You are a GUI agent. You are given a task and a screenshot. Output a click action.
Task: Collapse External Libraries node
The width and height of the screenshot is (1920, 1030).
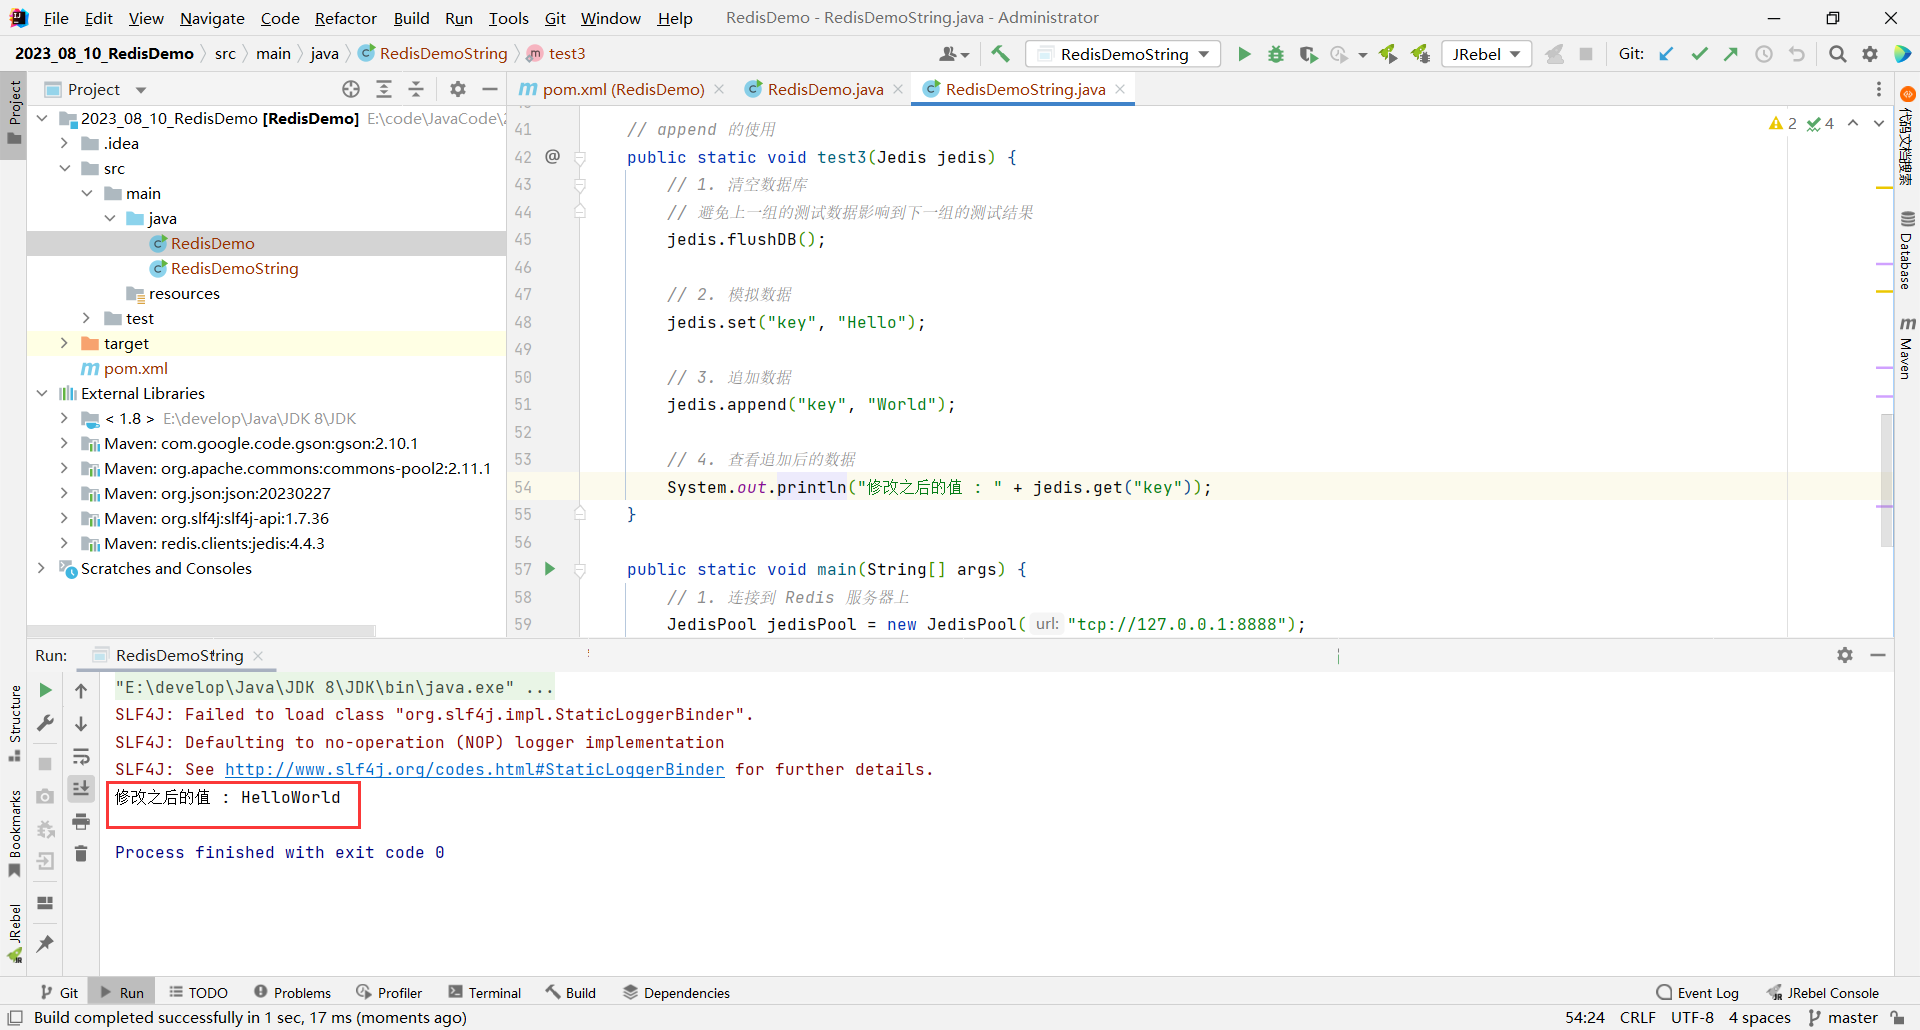[42, 393]
